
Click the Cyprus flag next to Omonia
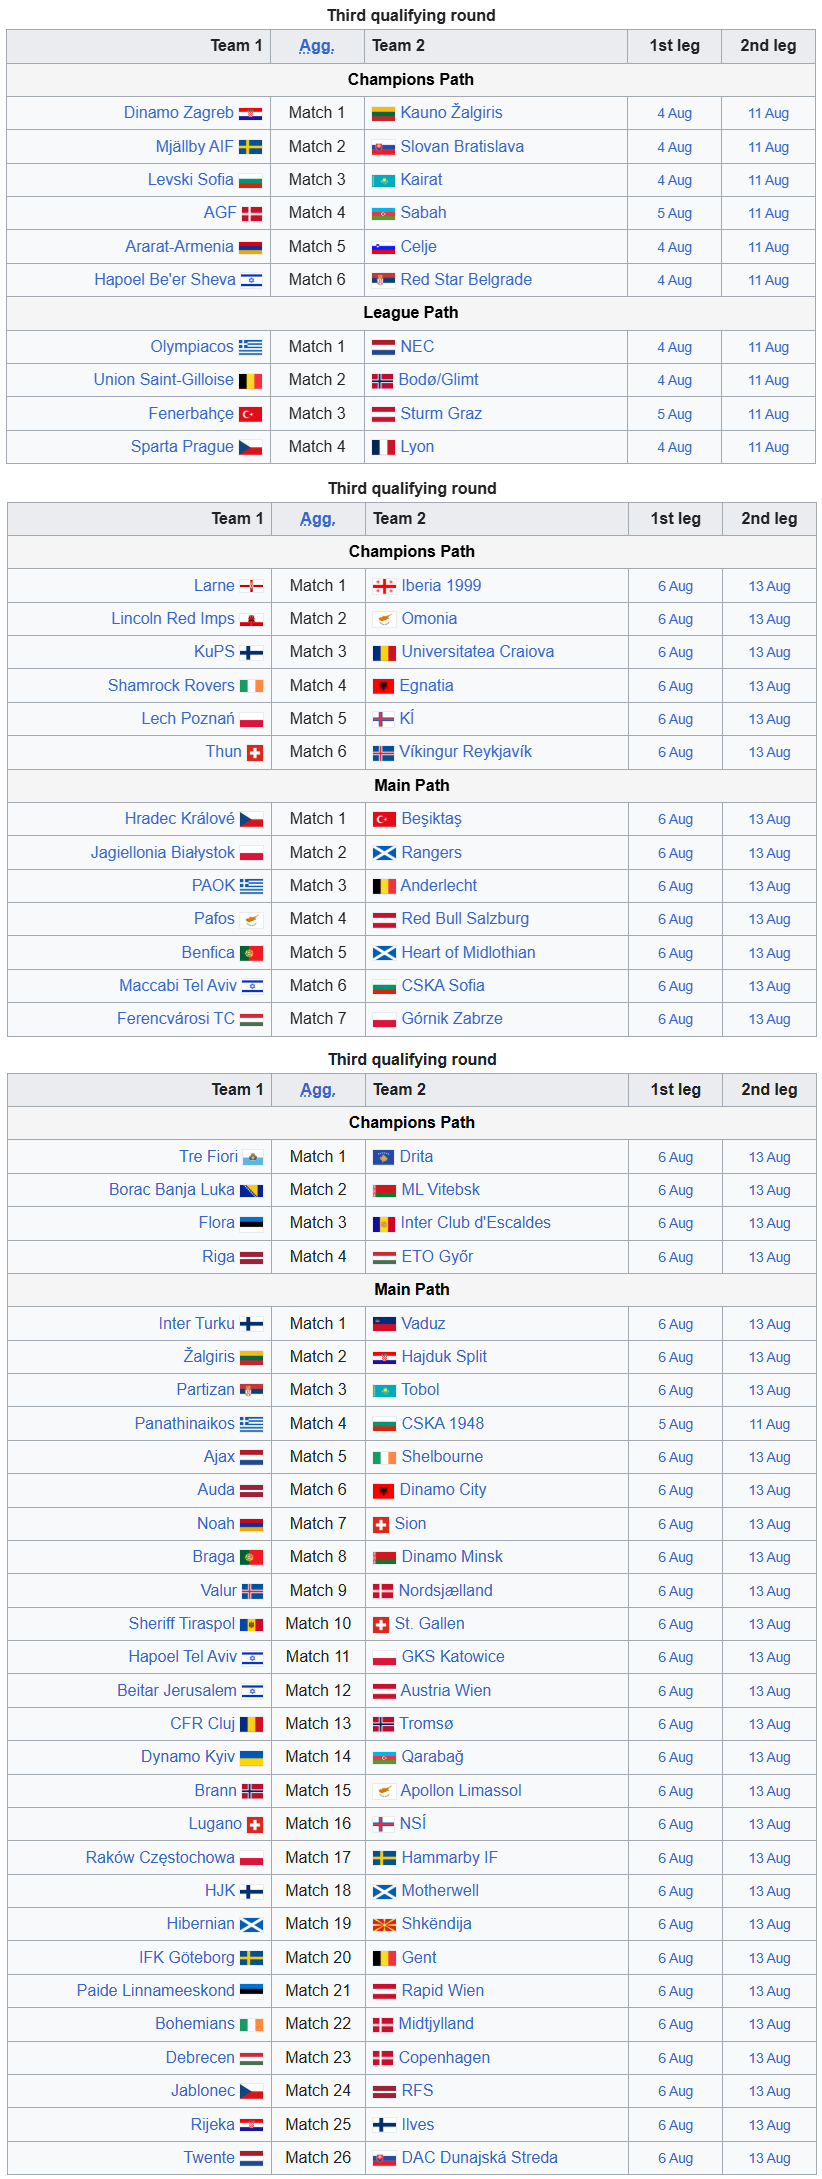384,619
